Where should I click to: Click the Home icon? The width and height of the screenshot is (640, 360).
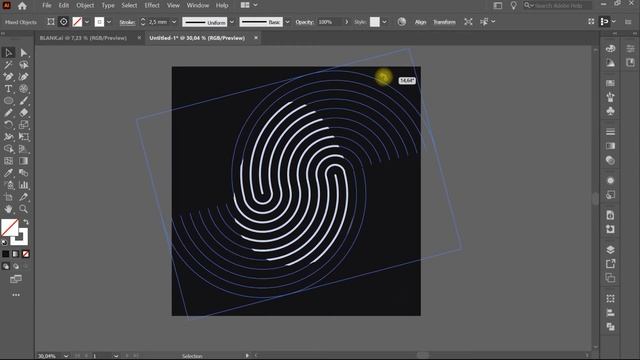tap(22, 6)
